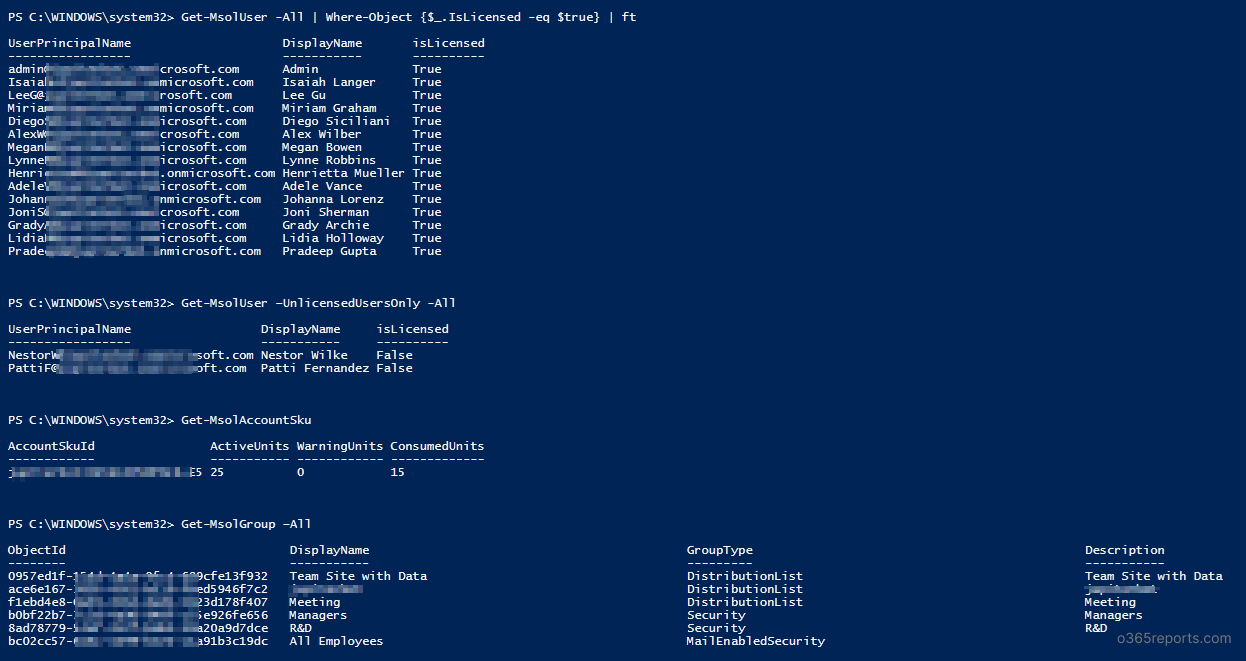
Task: Select the ActiveUnits column header
Action: pos(249,446)
